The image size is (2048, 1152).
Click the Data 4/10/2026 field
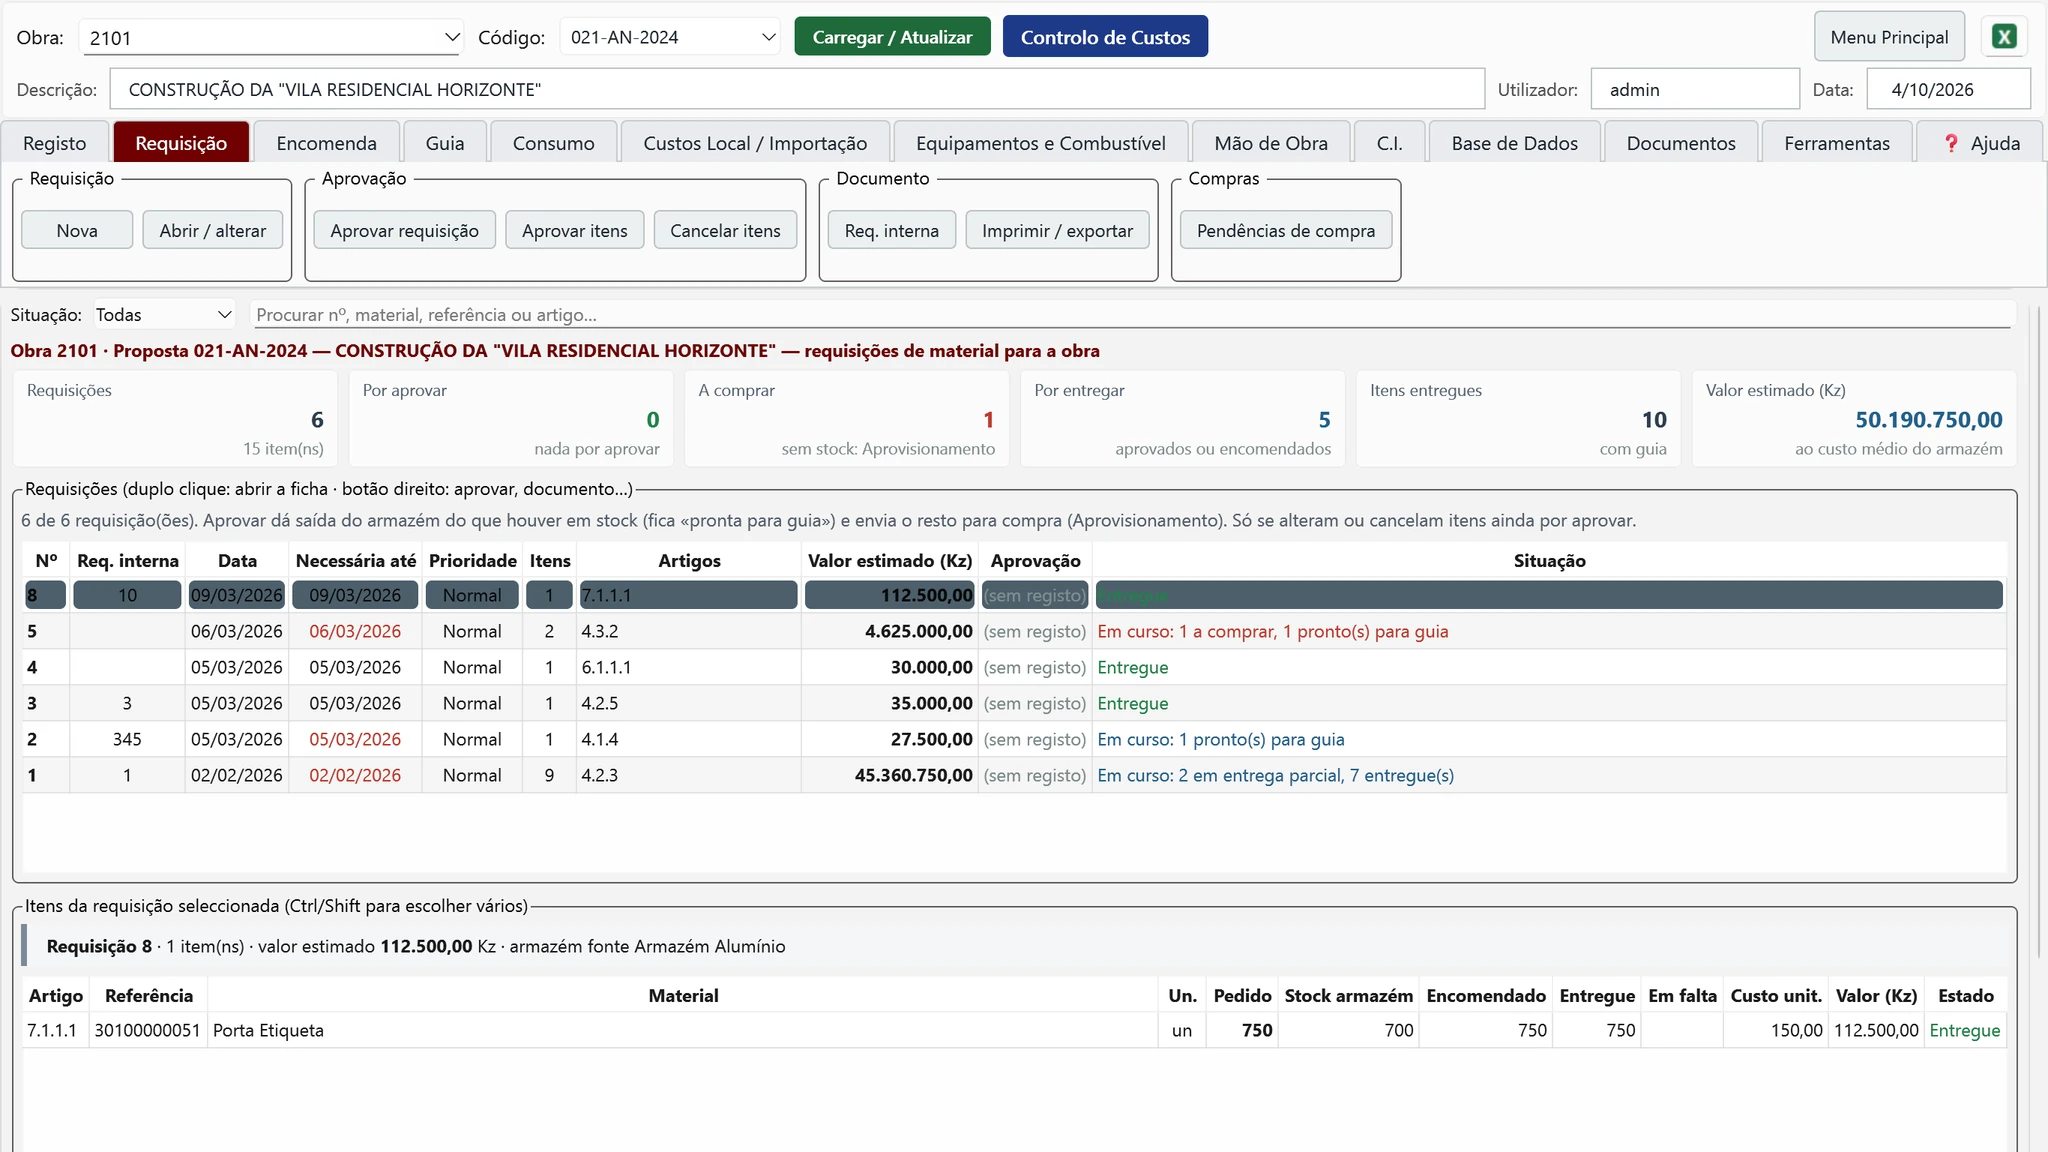tap(1948, 89)
